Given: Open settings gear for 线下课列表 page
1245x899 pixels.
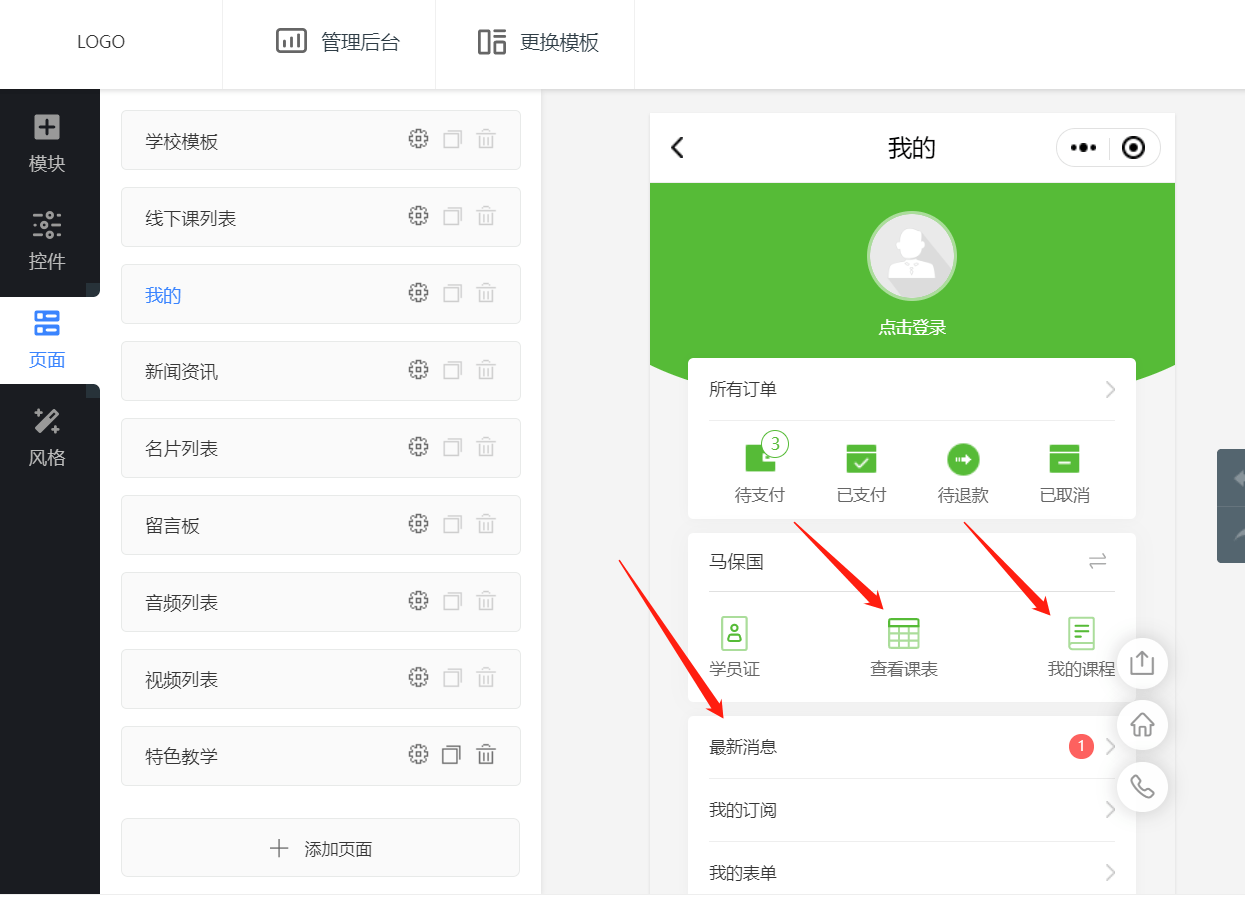Looking at the screenshot, I should (x=418, y=216).
